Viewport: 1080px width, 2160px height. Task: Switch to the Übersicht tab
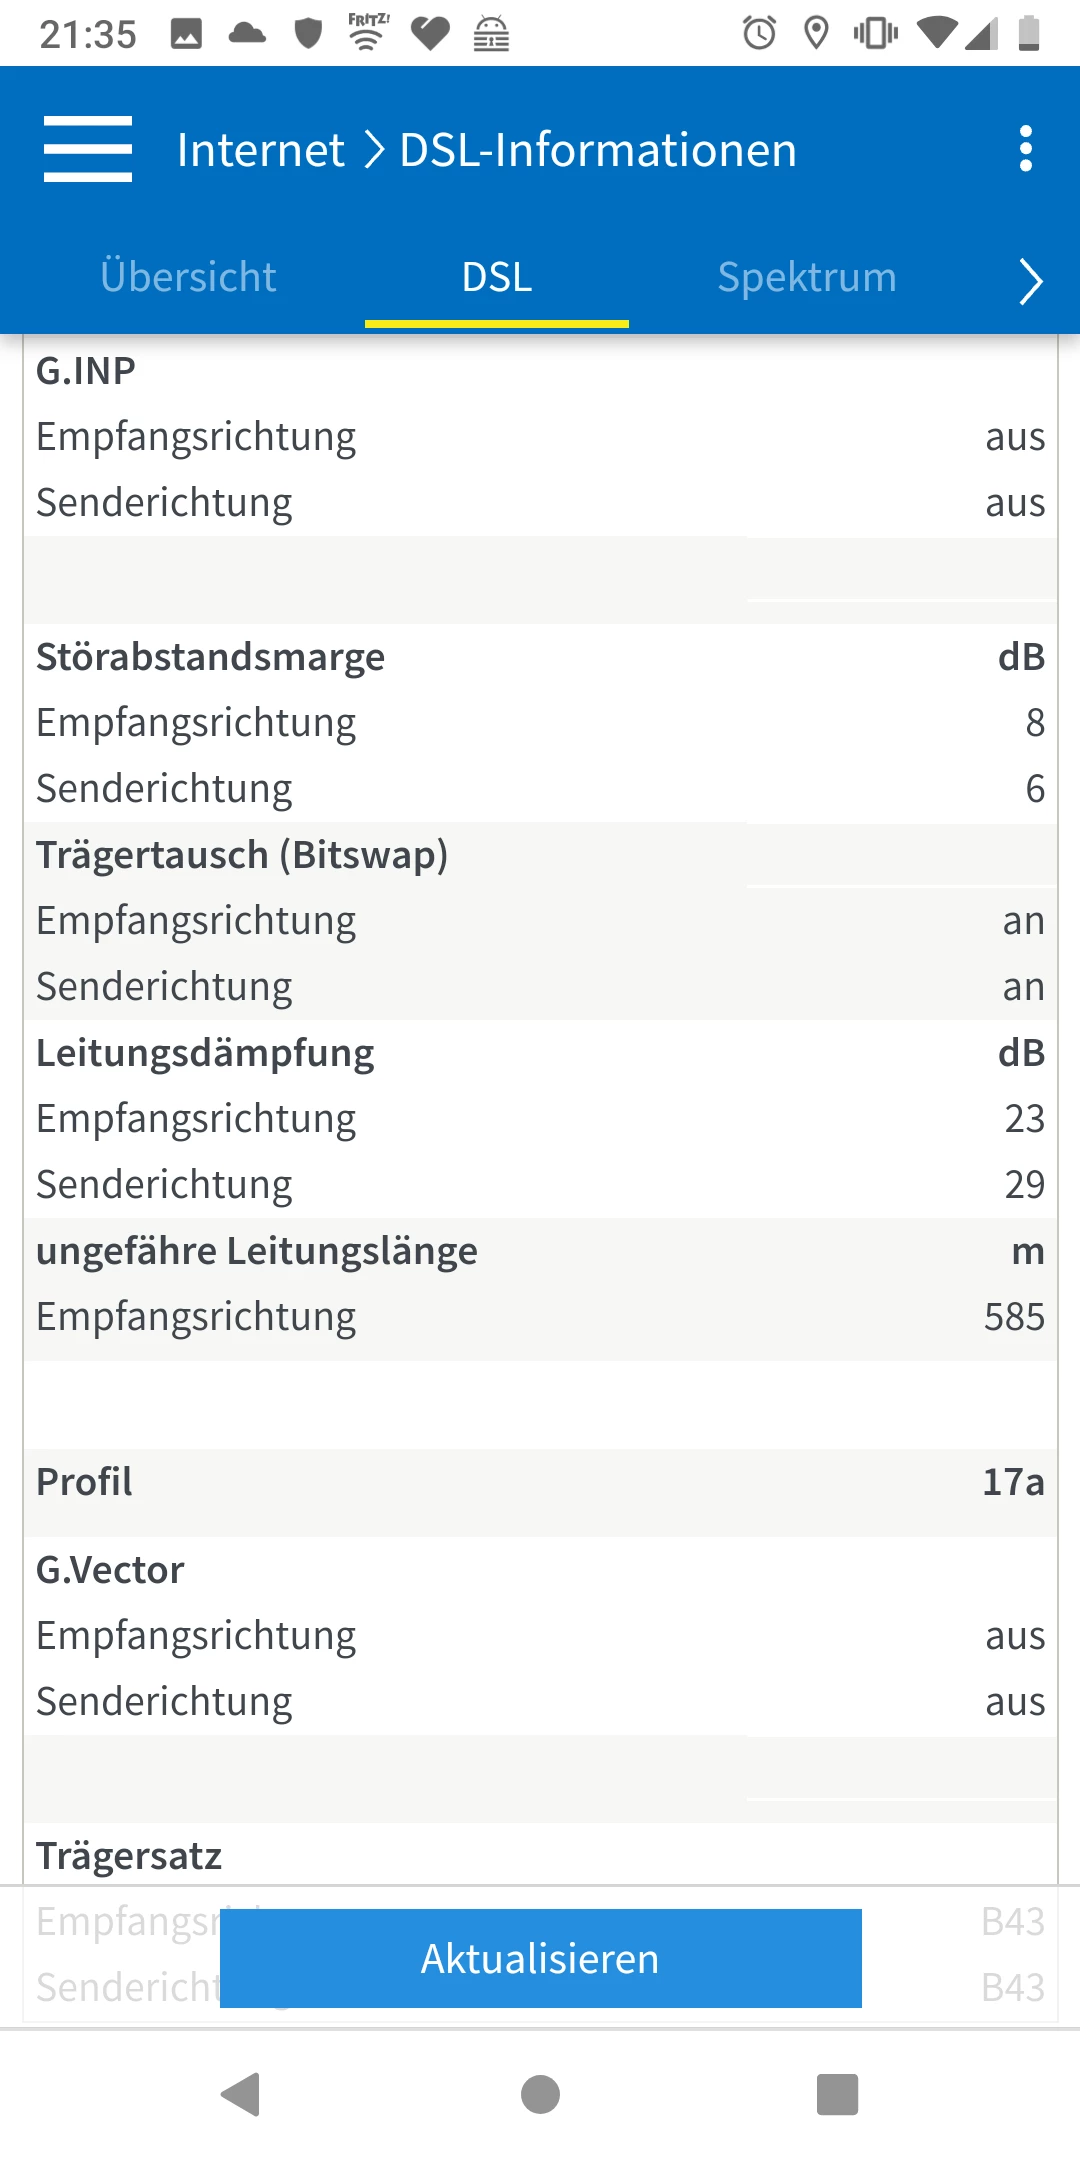pos(188,277)
